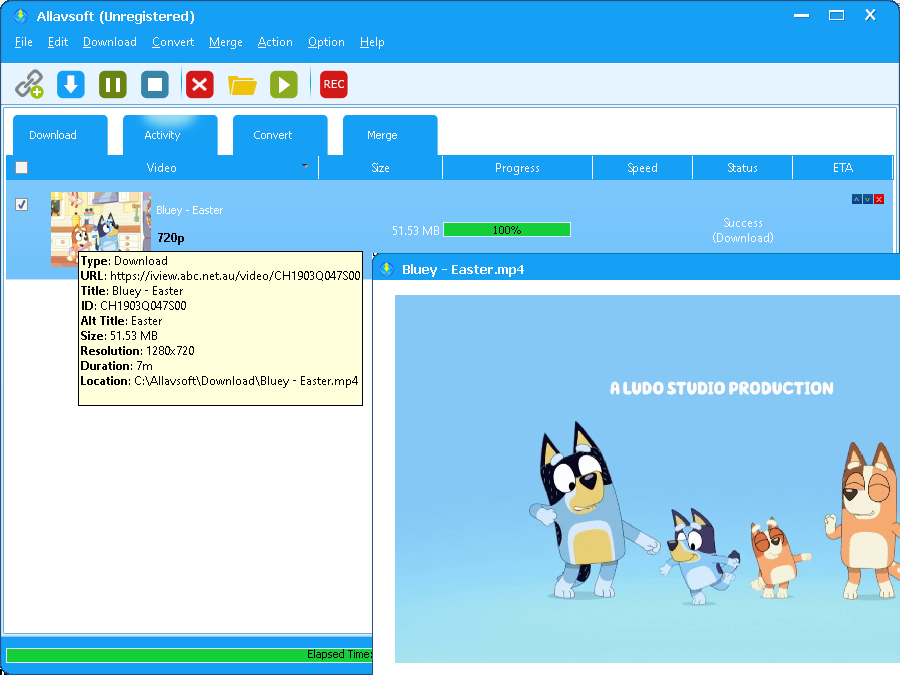Stop the task with the blue stop icon

155,84
